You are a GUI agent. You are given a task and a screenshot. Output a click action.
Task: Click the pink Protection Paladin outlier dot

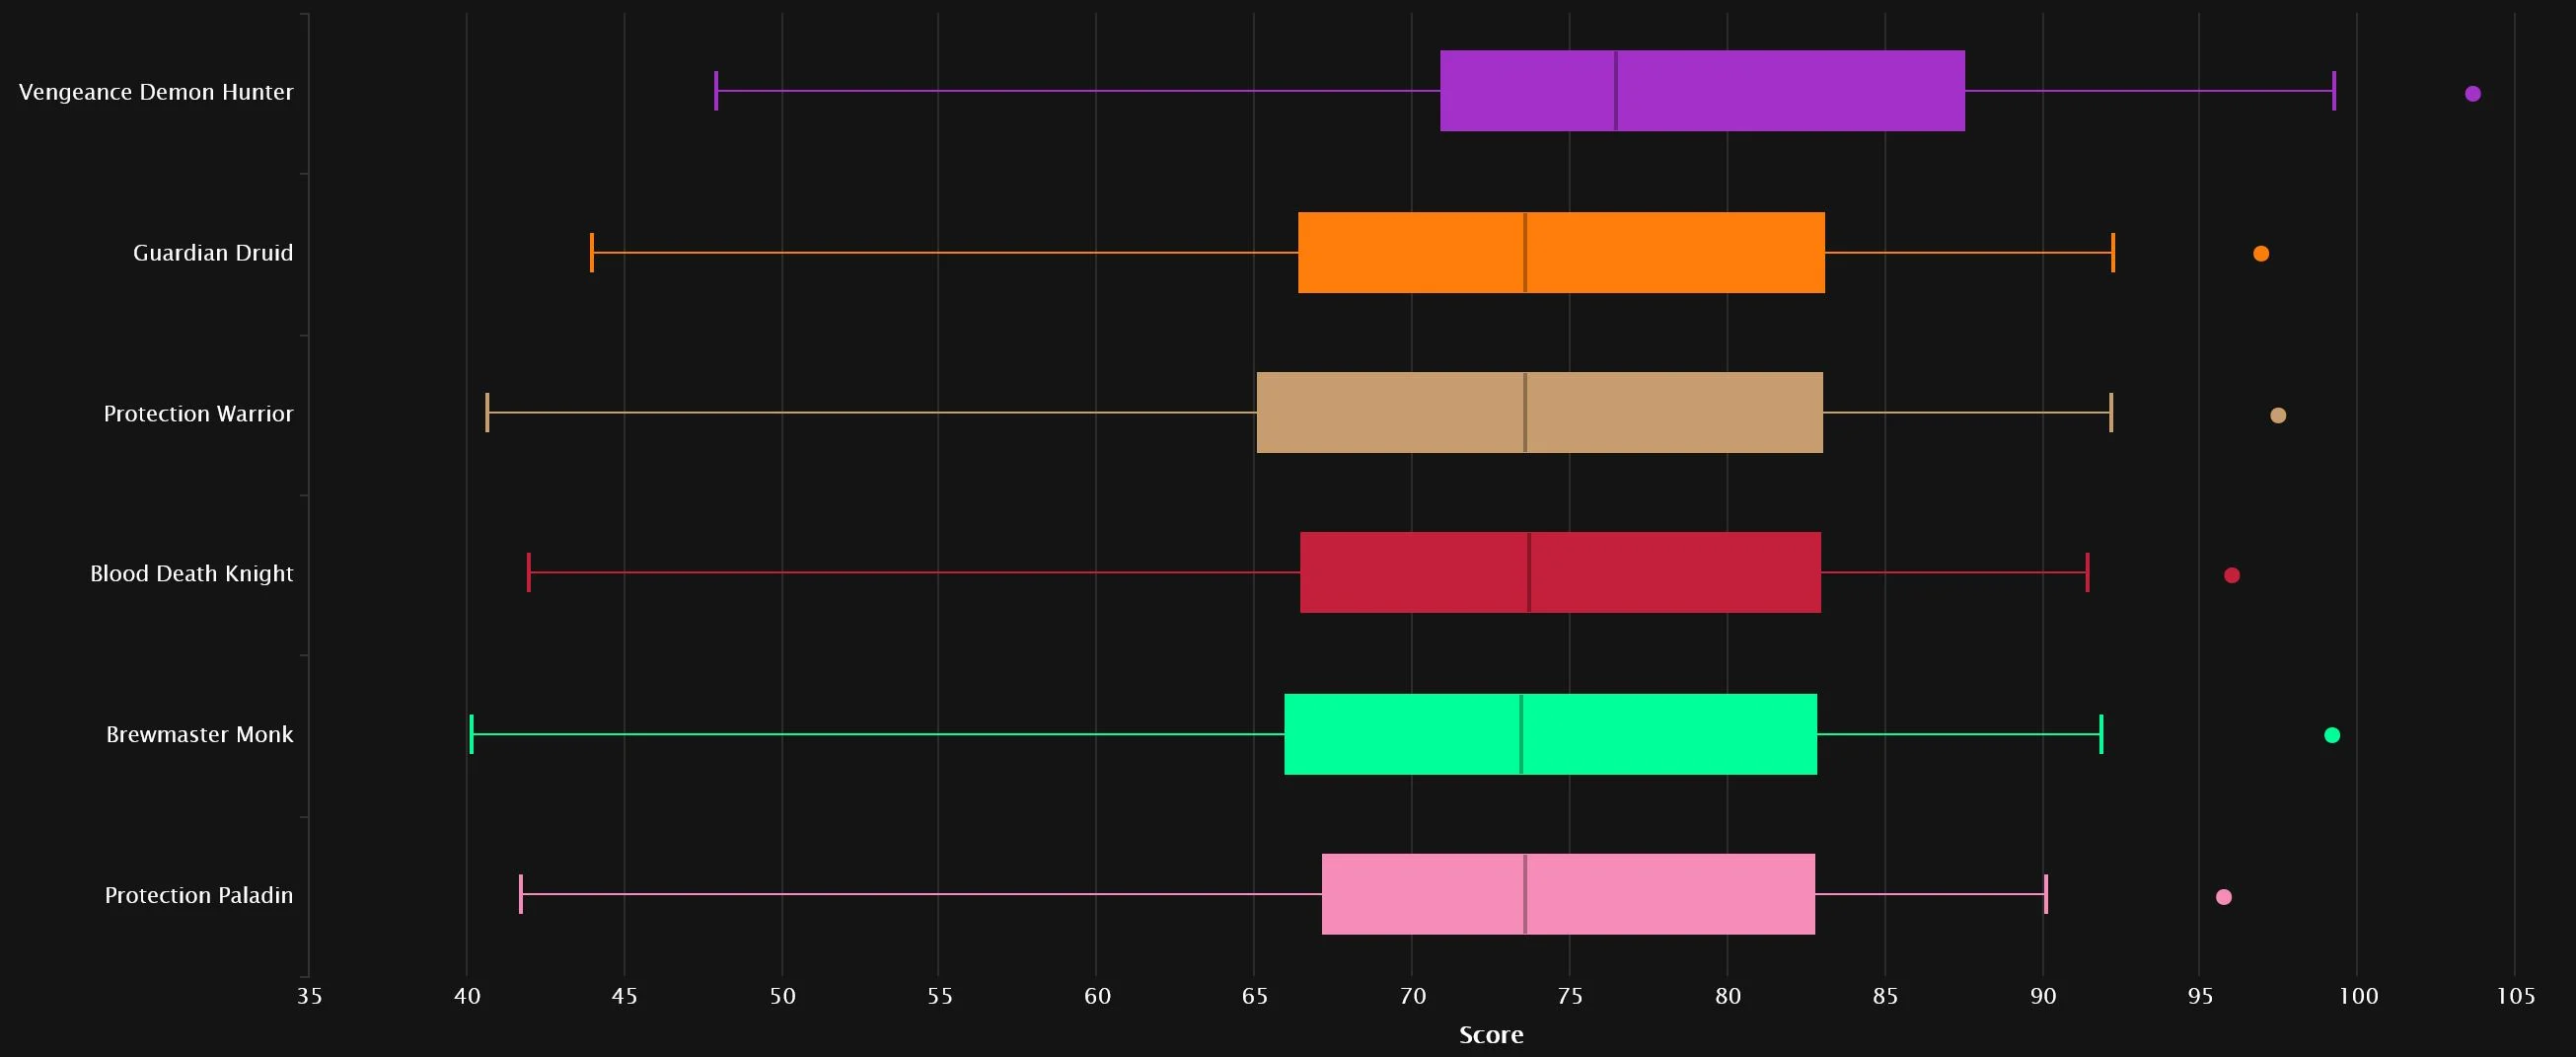2224,897
